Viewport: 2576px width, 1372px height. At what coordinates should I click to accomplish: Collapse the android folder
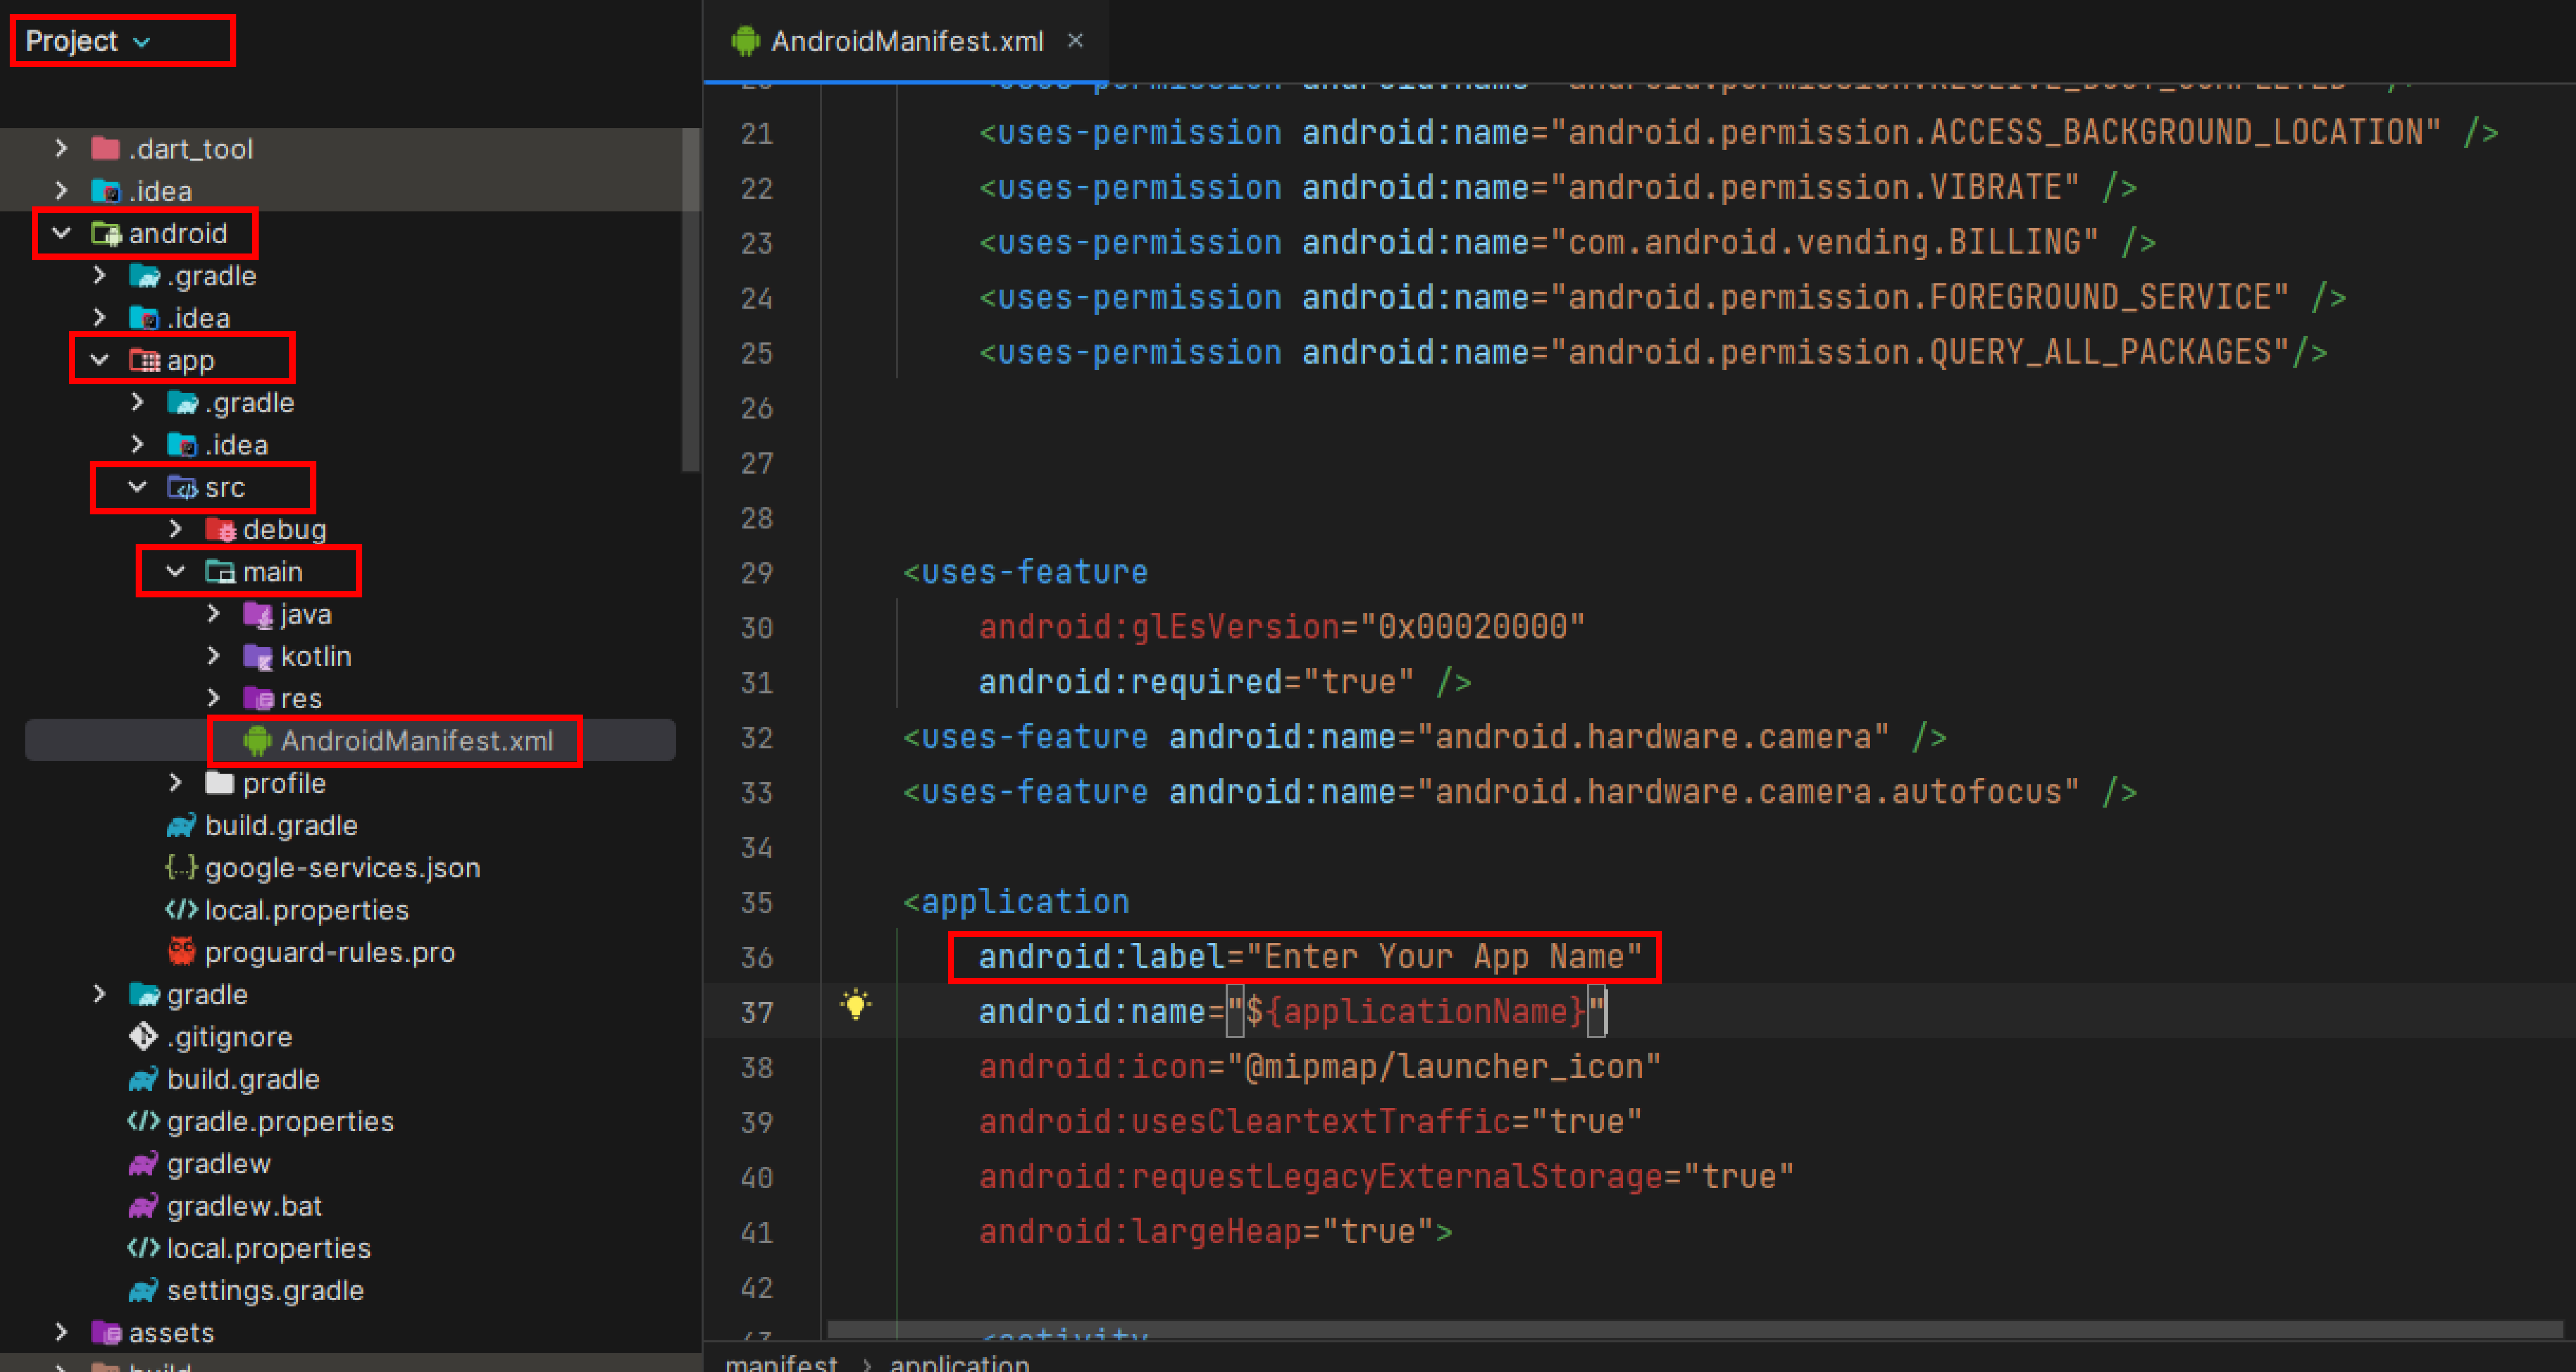point(62,233)
